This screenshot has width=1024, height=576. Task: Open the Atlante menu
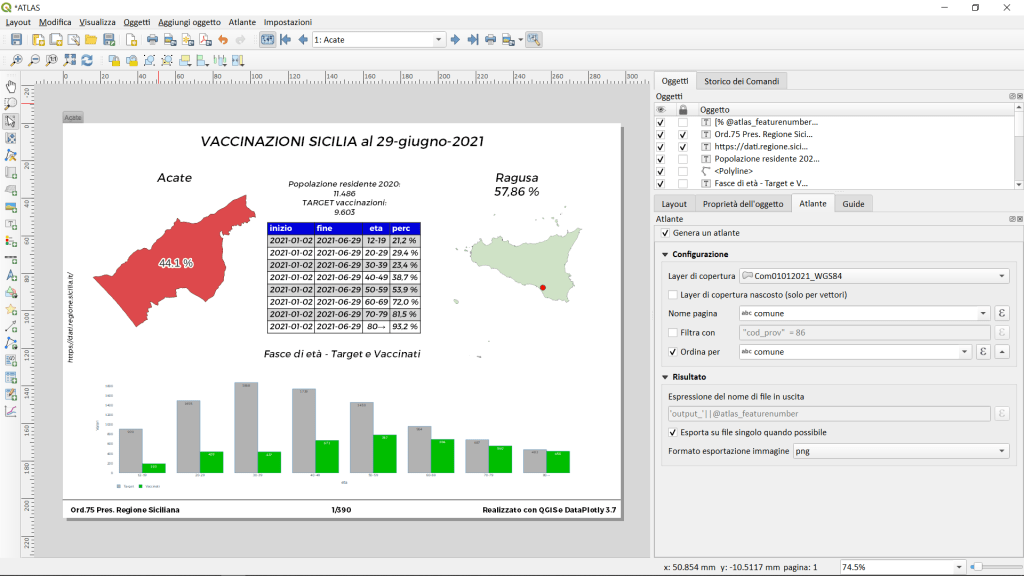tap(242, 22)
